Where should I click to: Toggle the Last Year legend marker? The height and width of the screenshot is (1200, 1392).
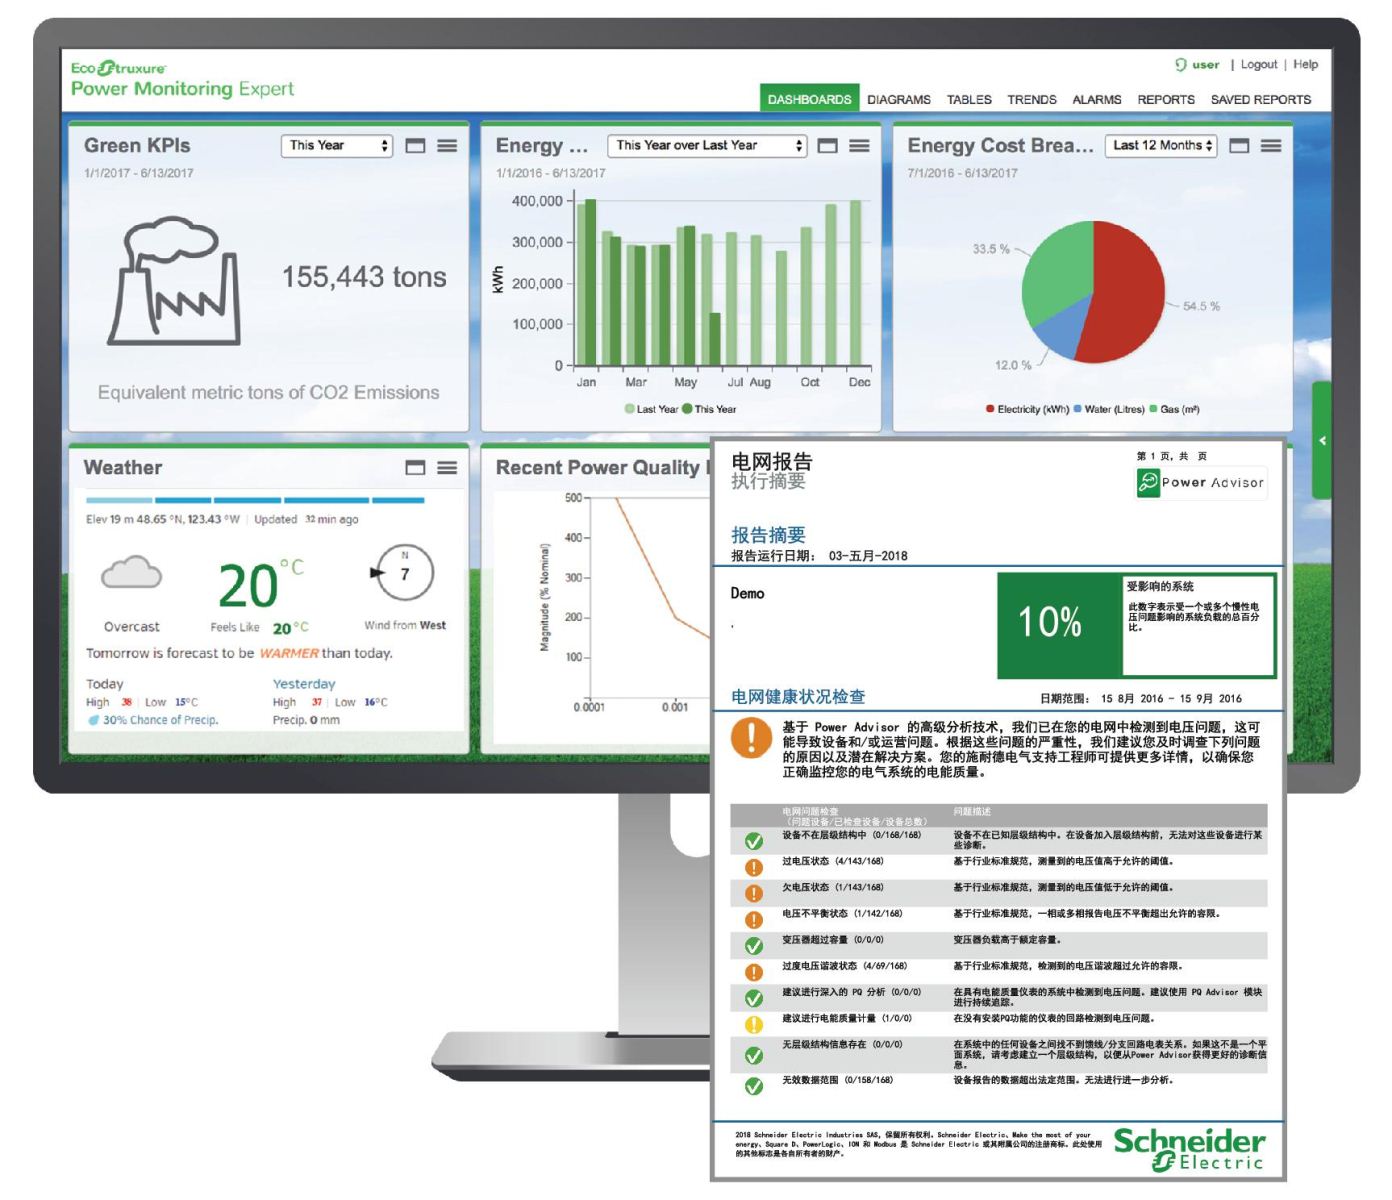coord(630,409)
